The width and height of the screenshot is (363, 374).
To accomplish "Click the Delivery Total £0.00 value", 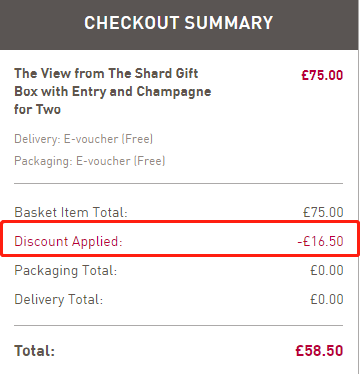I will click(x=327, y=299).
